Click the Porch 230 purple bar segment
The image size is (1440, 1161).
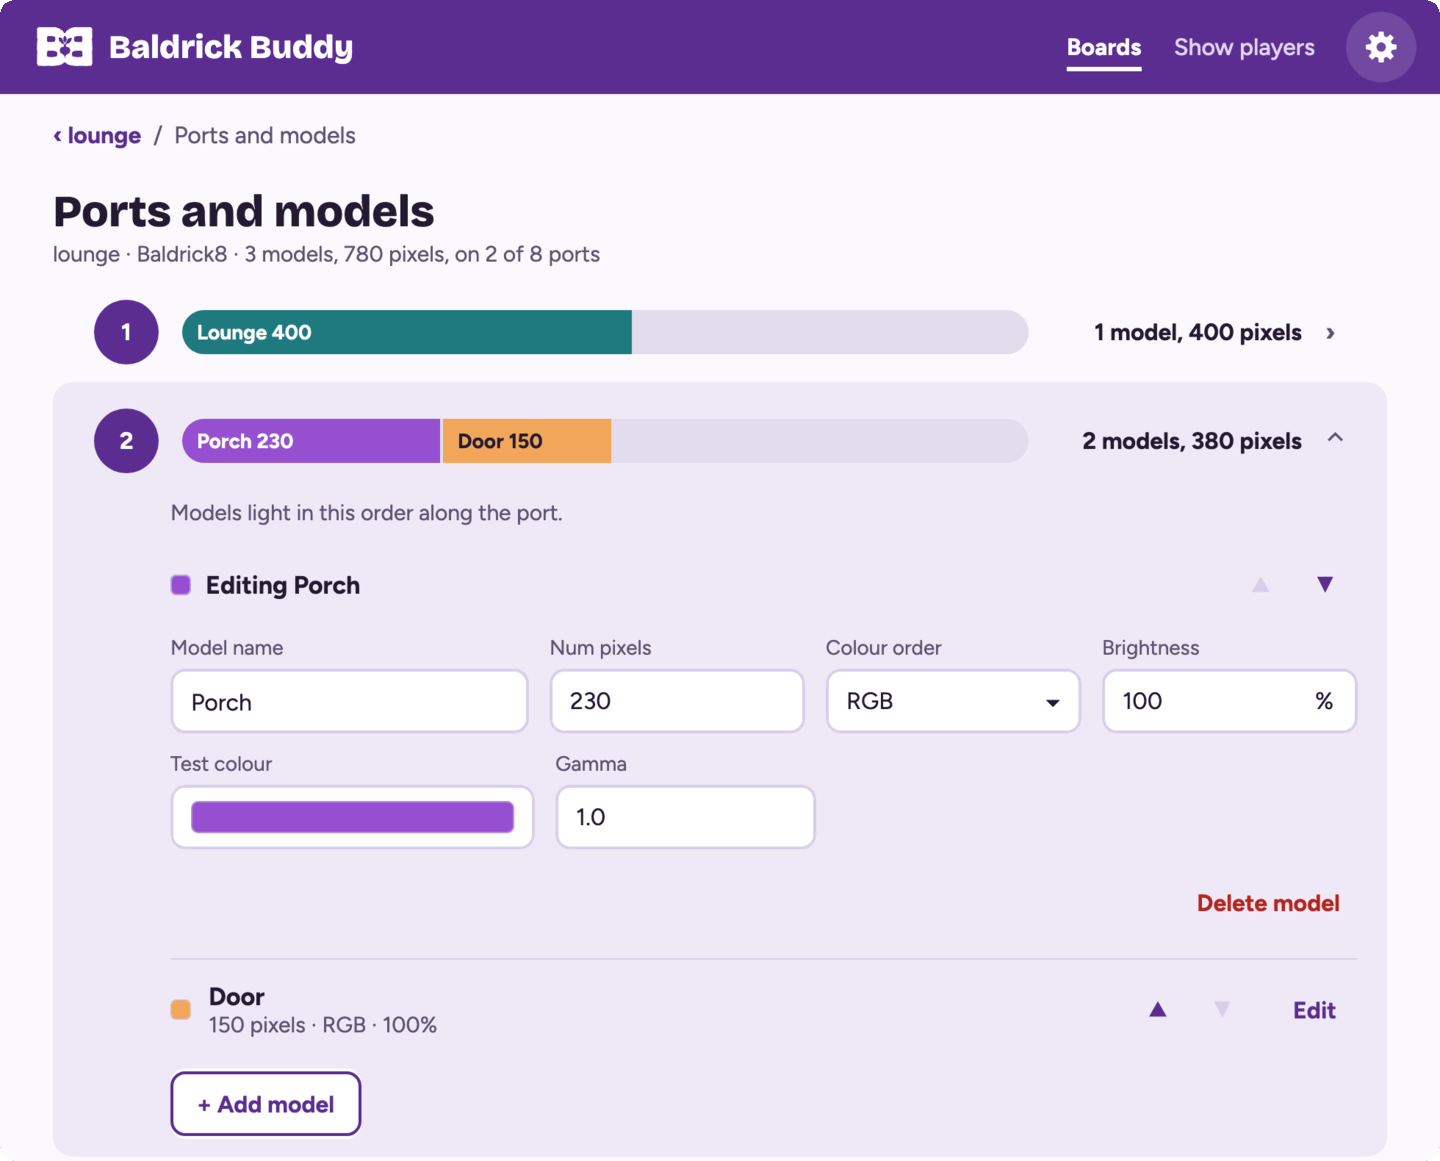[311, 441]
